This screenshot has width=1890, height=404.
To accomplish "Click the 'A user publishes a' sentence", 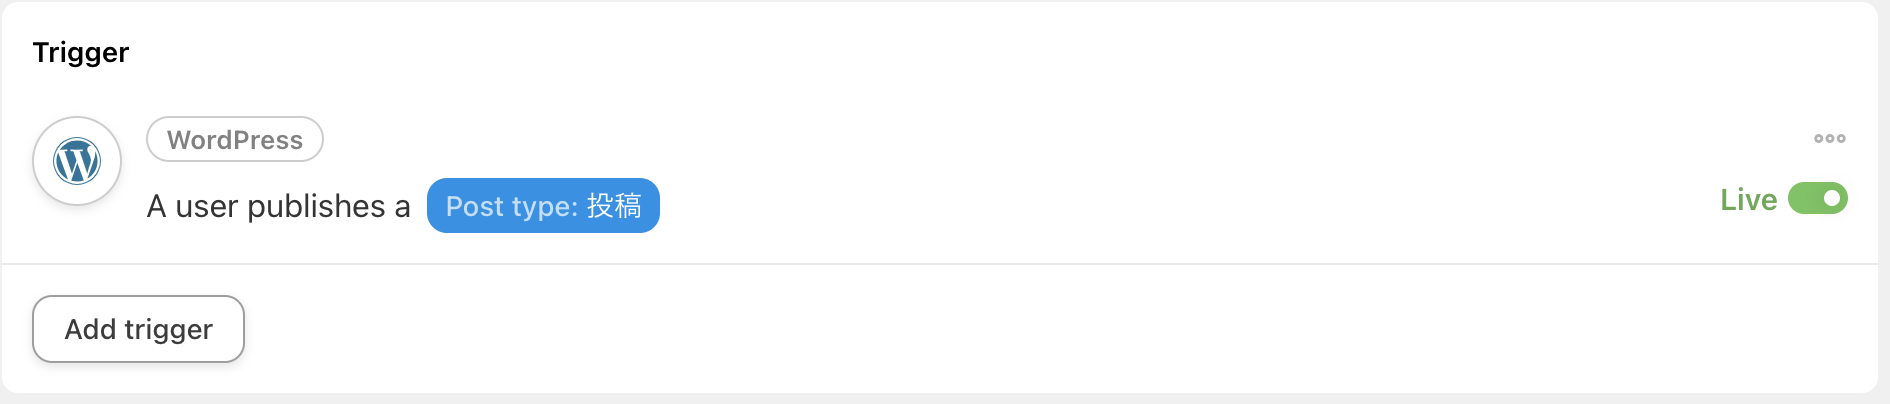I will click(278, 206).
